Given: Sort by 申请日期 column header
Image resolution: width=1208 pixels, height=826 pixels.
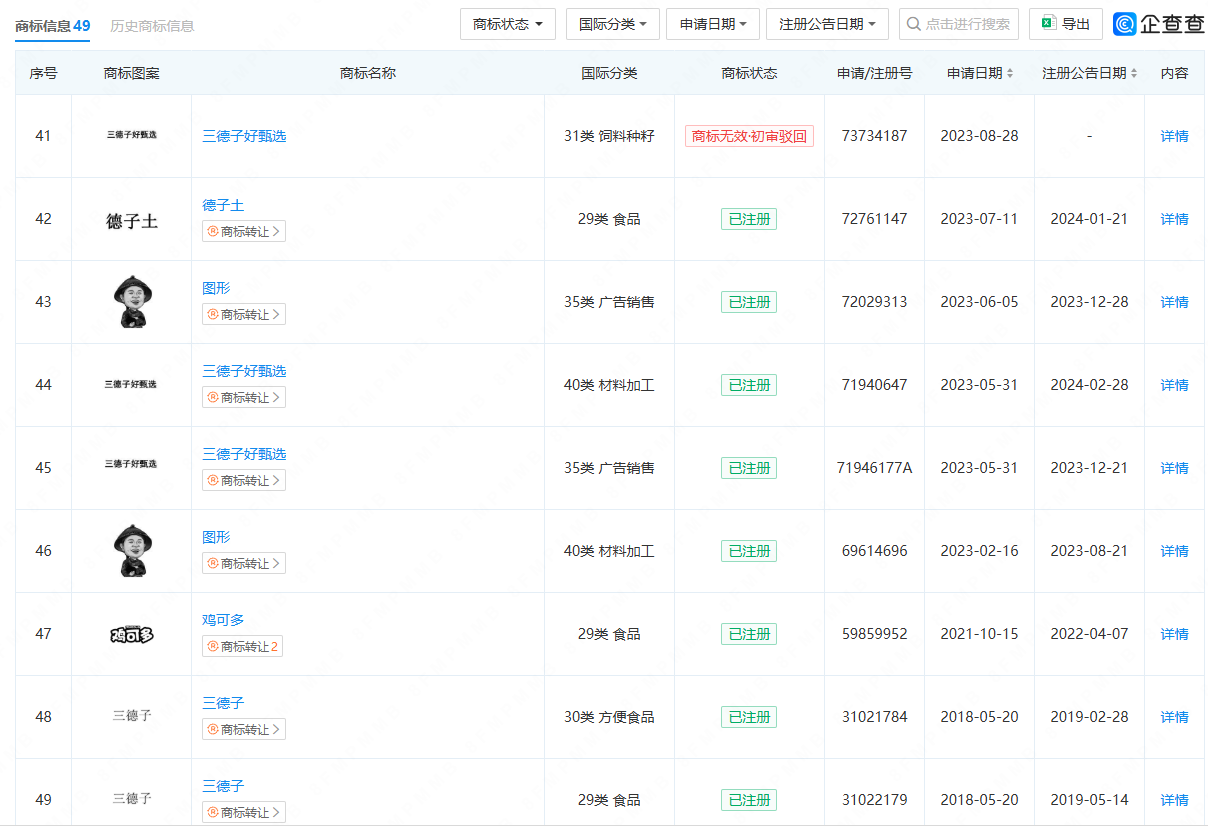Looking at the screenshot, I should pos(979,73).
